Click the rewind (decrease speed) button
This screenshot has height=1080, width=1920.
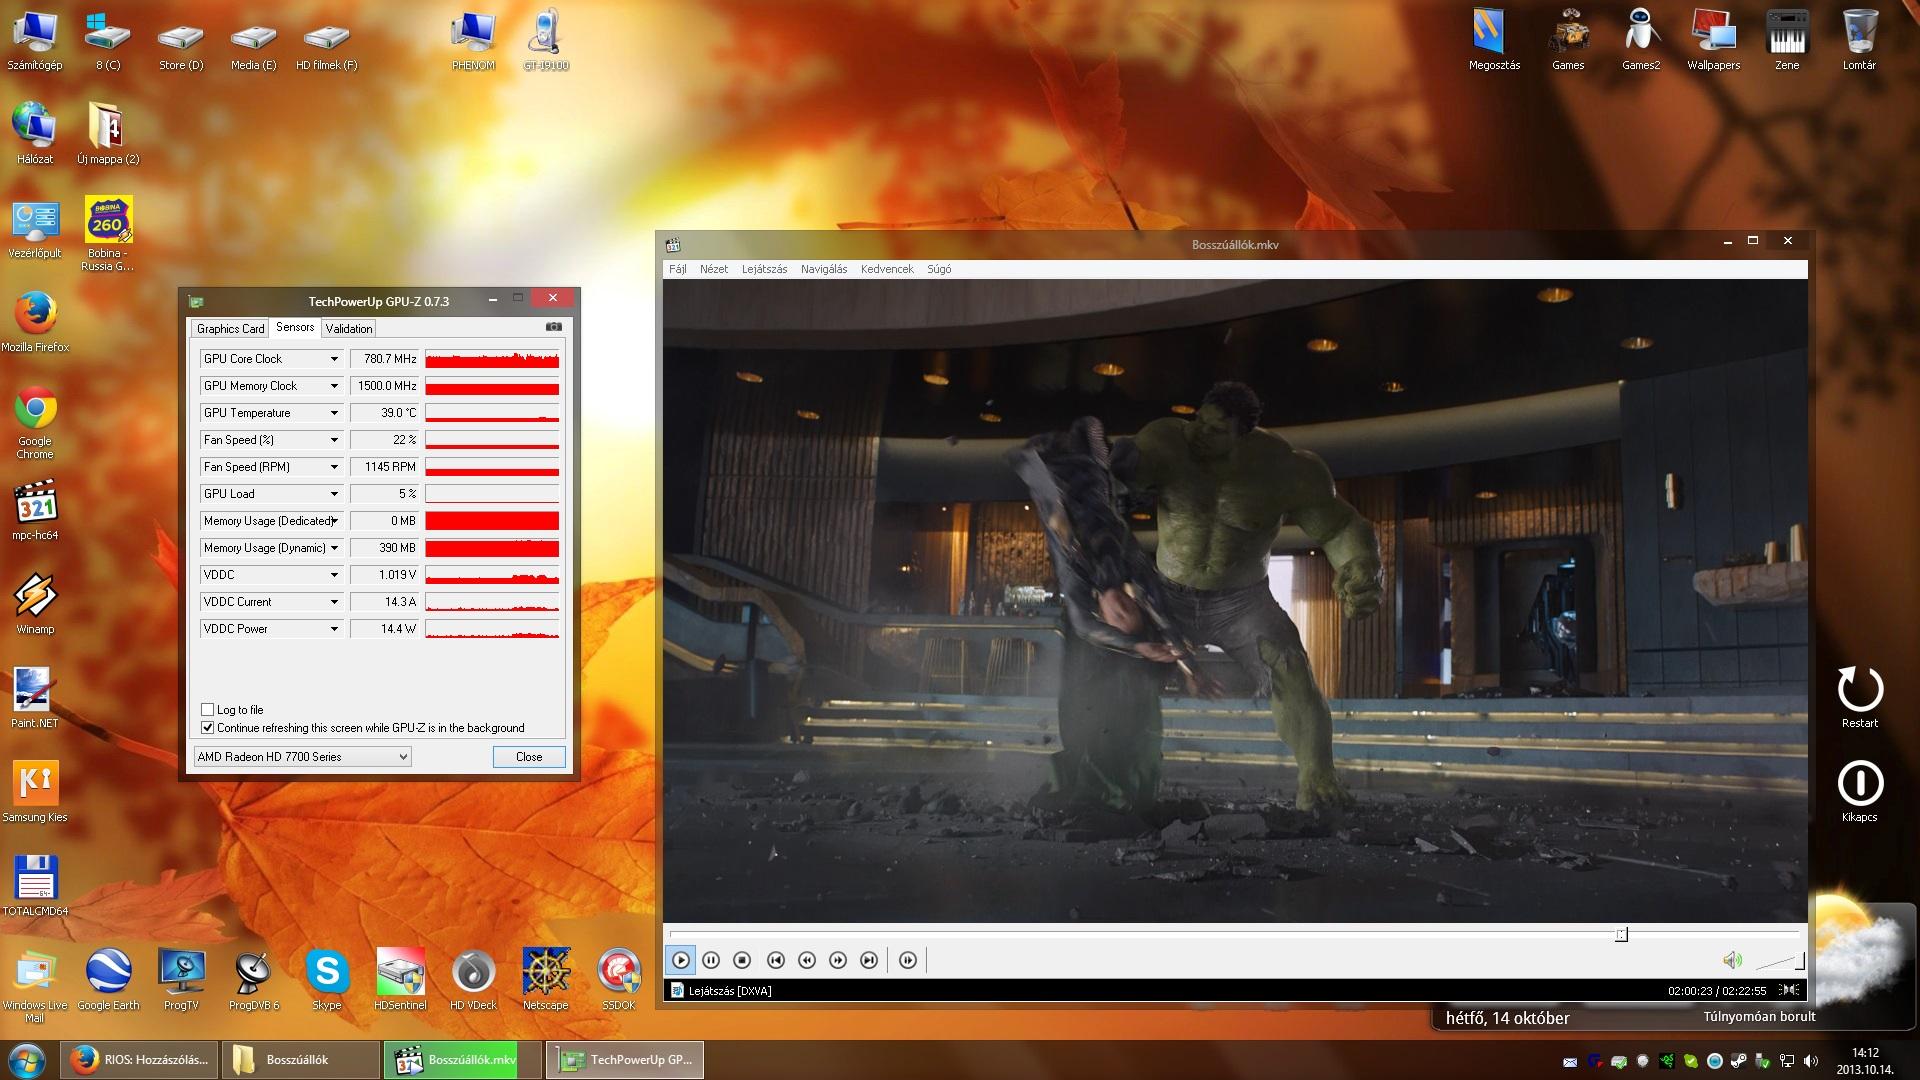(807, 960)
